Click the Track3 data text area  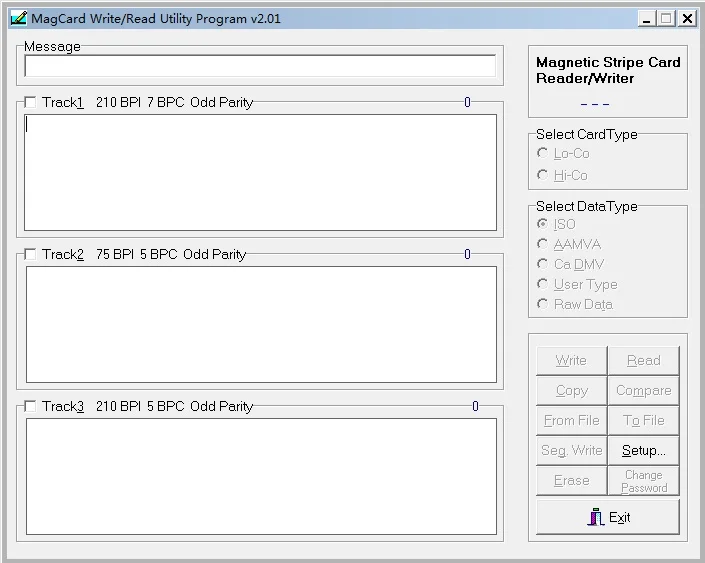click(x=260, y=476)
